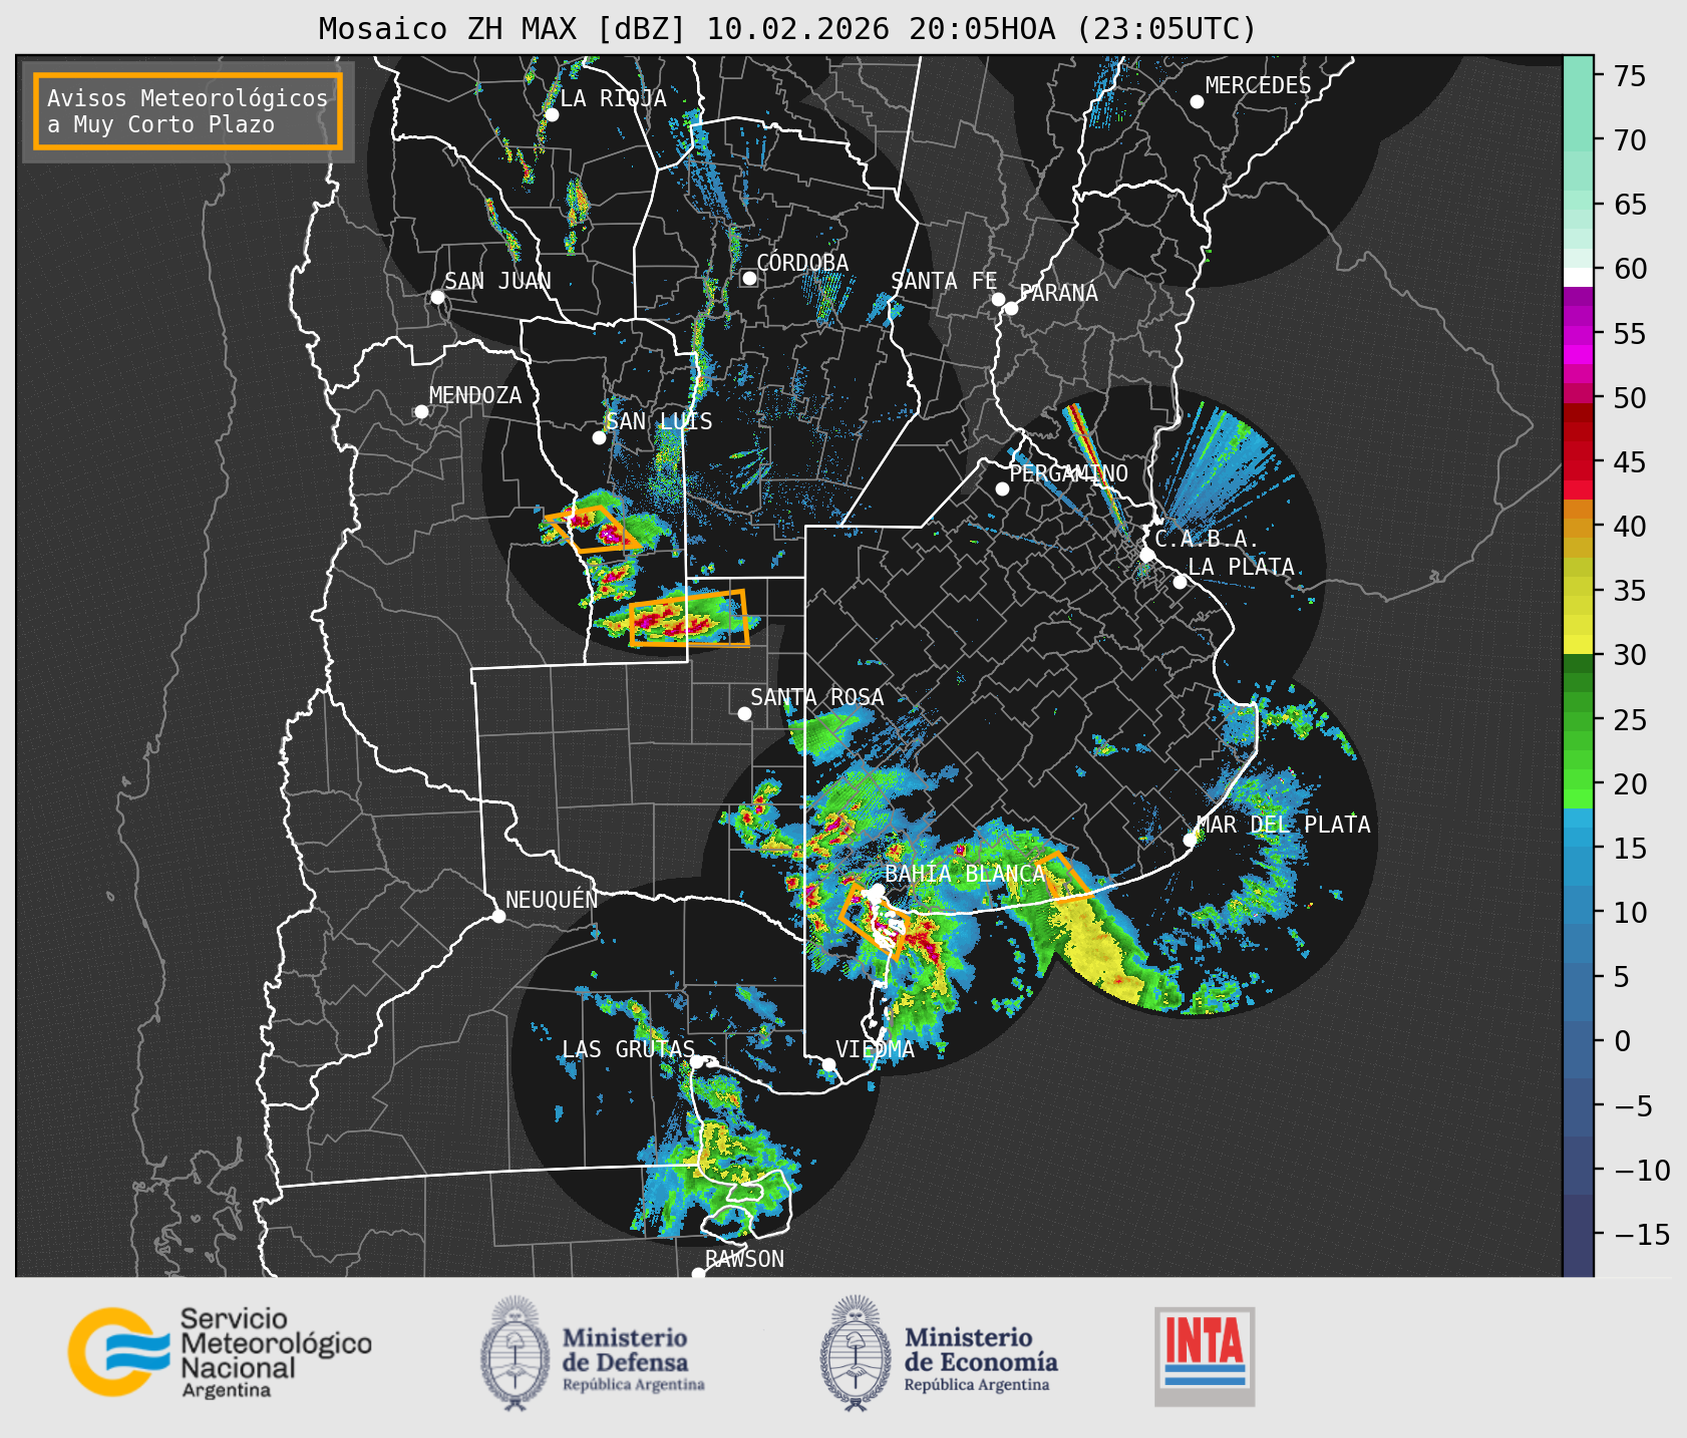The image size is (1687, 1438).
Task: Click the white 60 dBZ band on the color scale
Action: 1578,277
